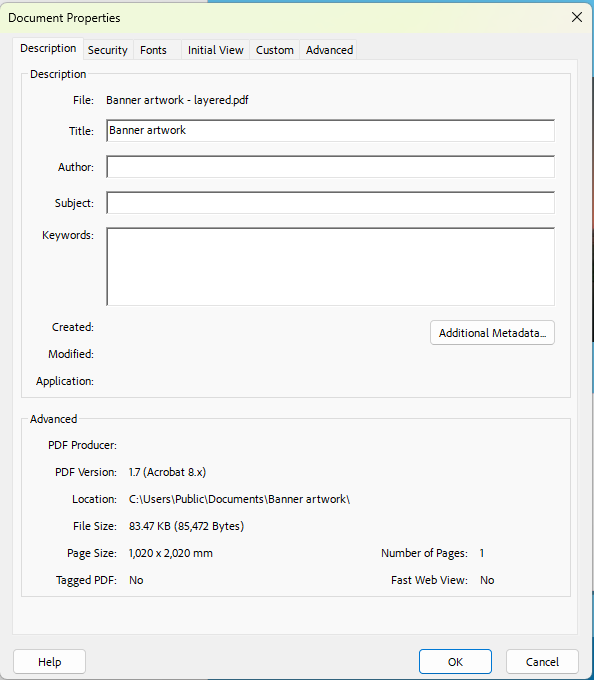Click the Location path 'C:\Users\Public\Documents\Banner artwork\'
The width and height of the screenshot is (594, 680).
pos(239,499)
